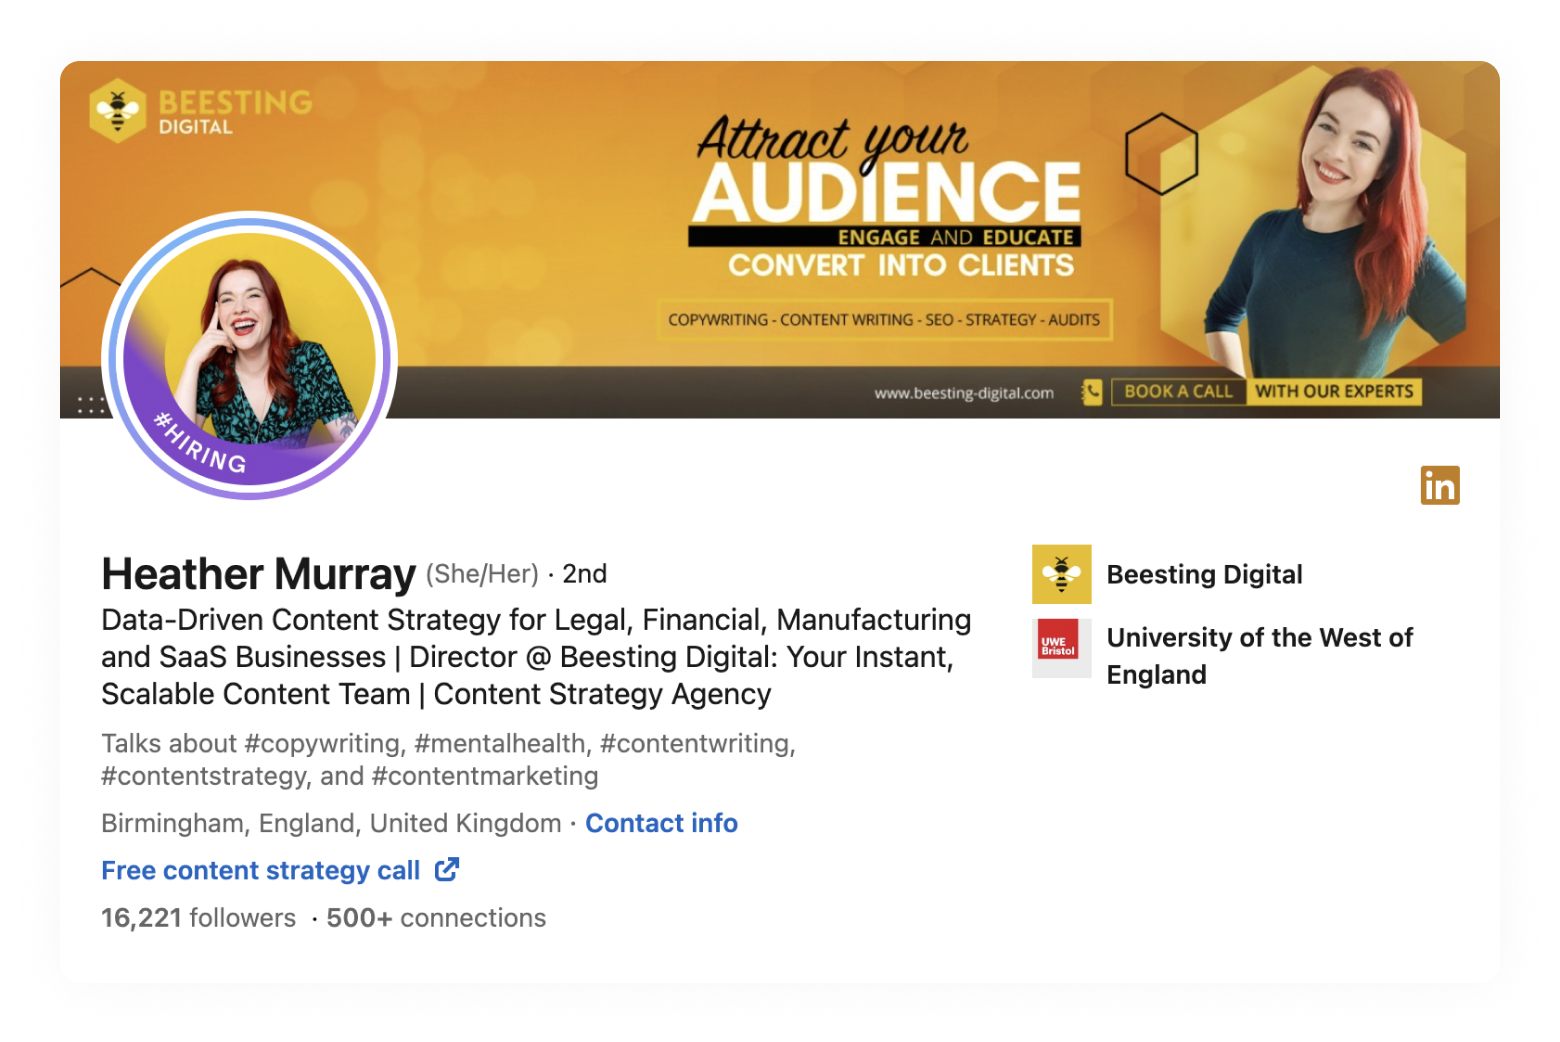Image resolution: width=1560 pixels, height=1042 pixels.
Task: Click the www.beesting-digital.com banner address
Action: pos(964,393)
